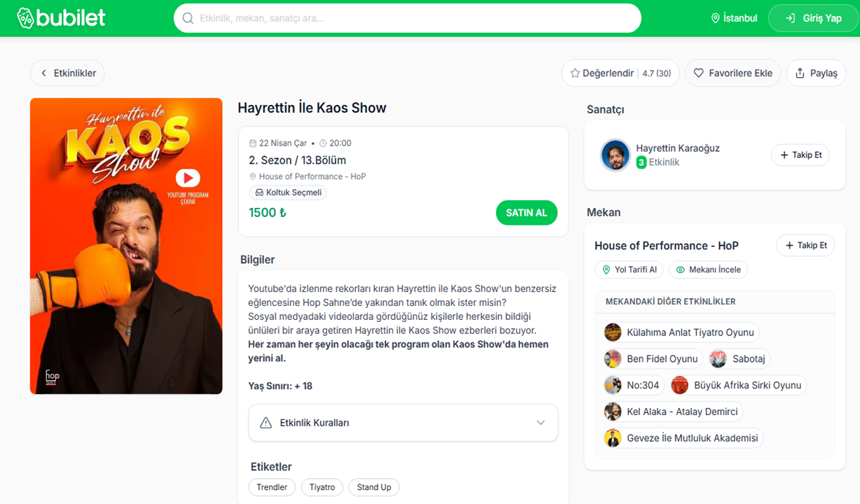Viewport: 860px width, 504px height.
Task: Follow artist Hayrettin Karaoğuz with Takip Et
Action: click(x=801, y=155)
